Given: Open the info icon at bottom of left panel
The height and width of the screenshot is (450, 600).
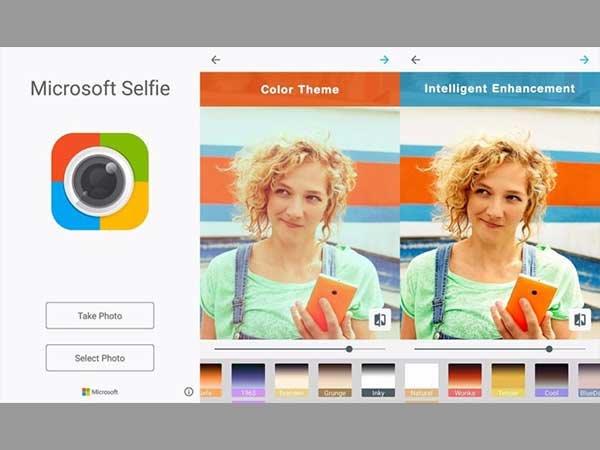Looking at the screenshot, I should 188,392.
